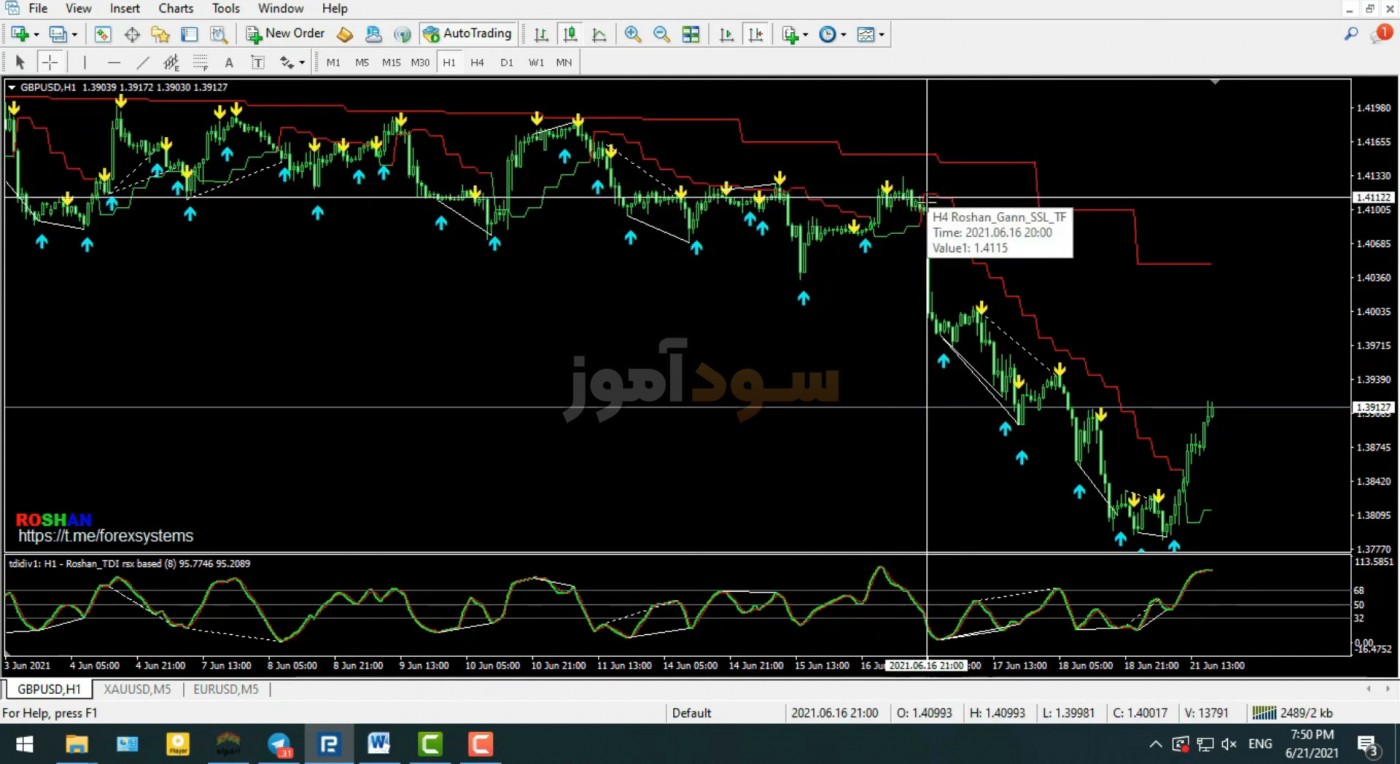Viewport: 1400px width, 764px height.
Task: Switch to W1 timeframe
Action: [536, 62]
